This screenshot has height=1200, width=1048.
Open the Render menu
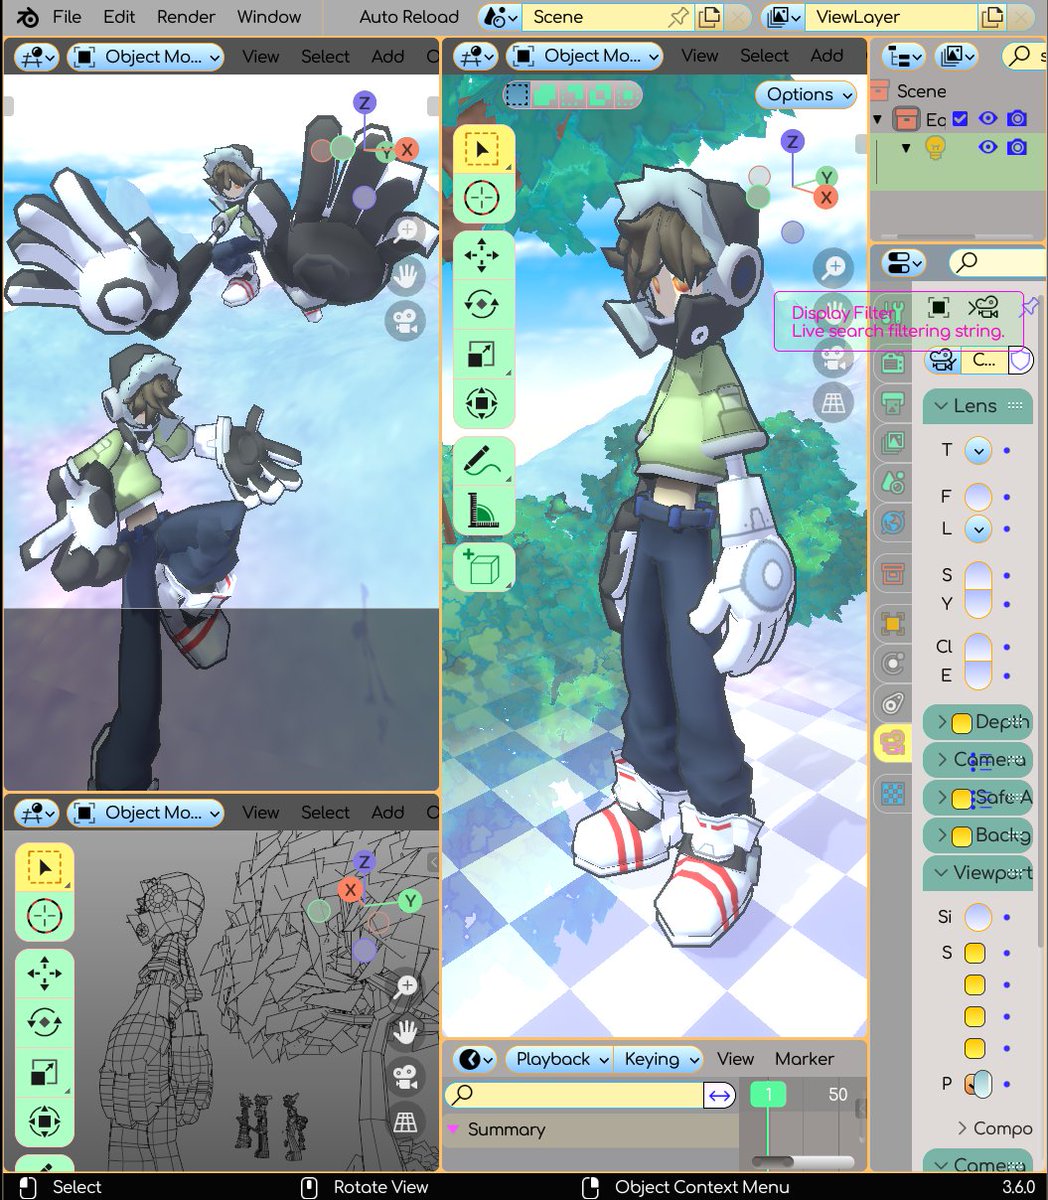186,17
